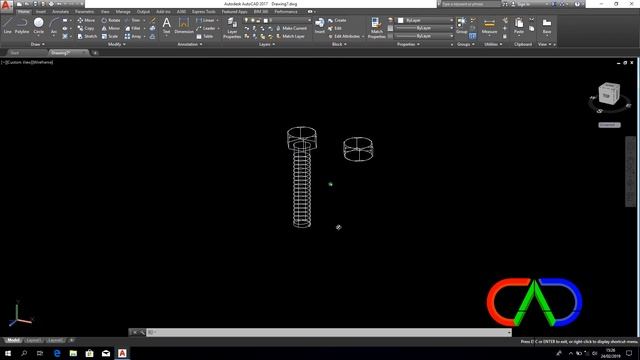Image resolution: width=640 pixels, height=360 pixels.
Task: Open the Annotate ribbon tab
Action: pyautogui.click(x=60, y=12)
